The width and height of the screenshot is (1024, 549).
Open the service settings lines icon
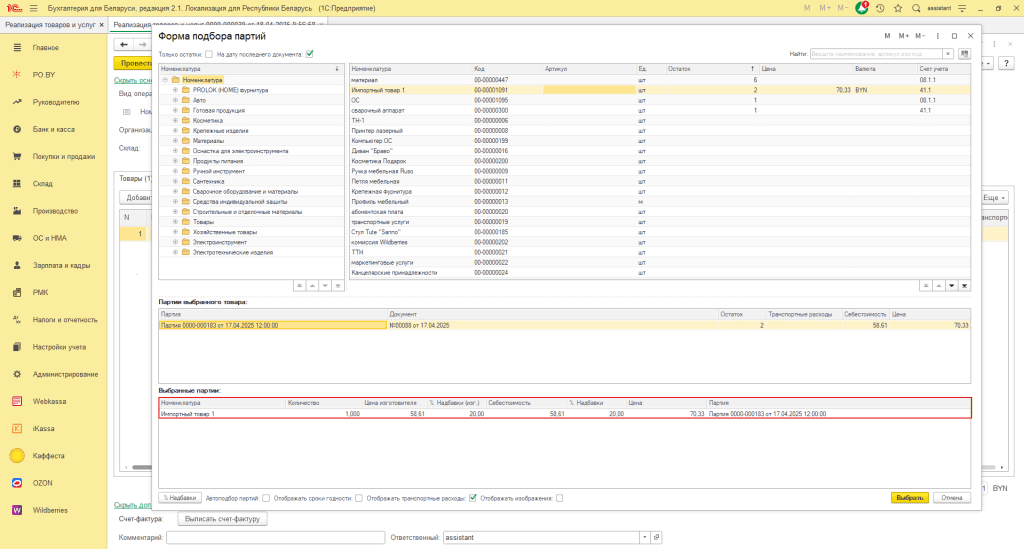[x=962, y=8]
